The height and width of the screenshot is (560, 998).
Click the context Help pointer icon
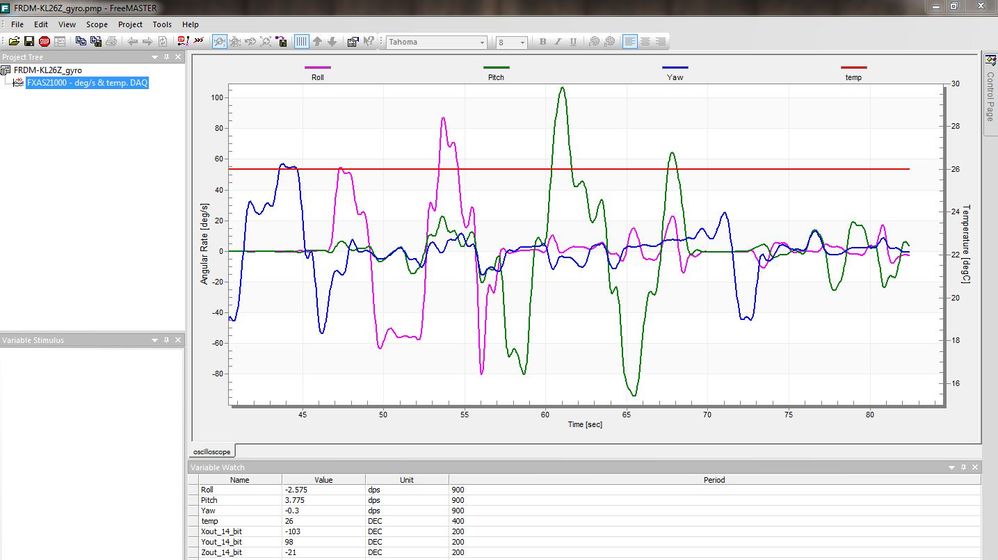click(x=369, y=41)
